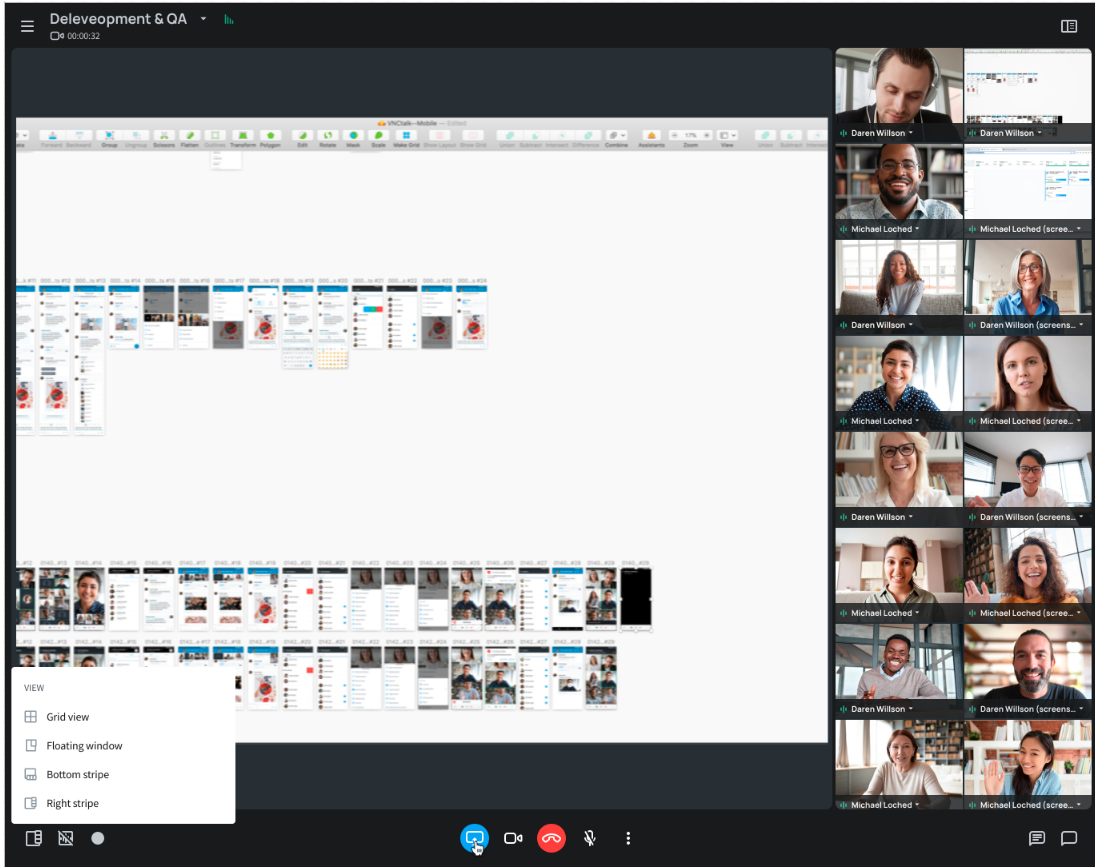Open the three-dot more options menu
Viewport: 1095px width, 867px height.
pyautogui.click(x=628, y=838)
